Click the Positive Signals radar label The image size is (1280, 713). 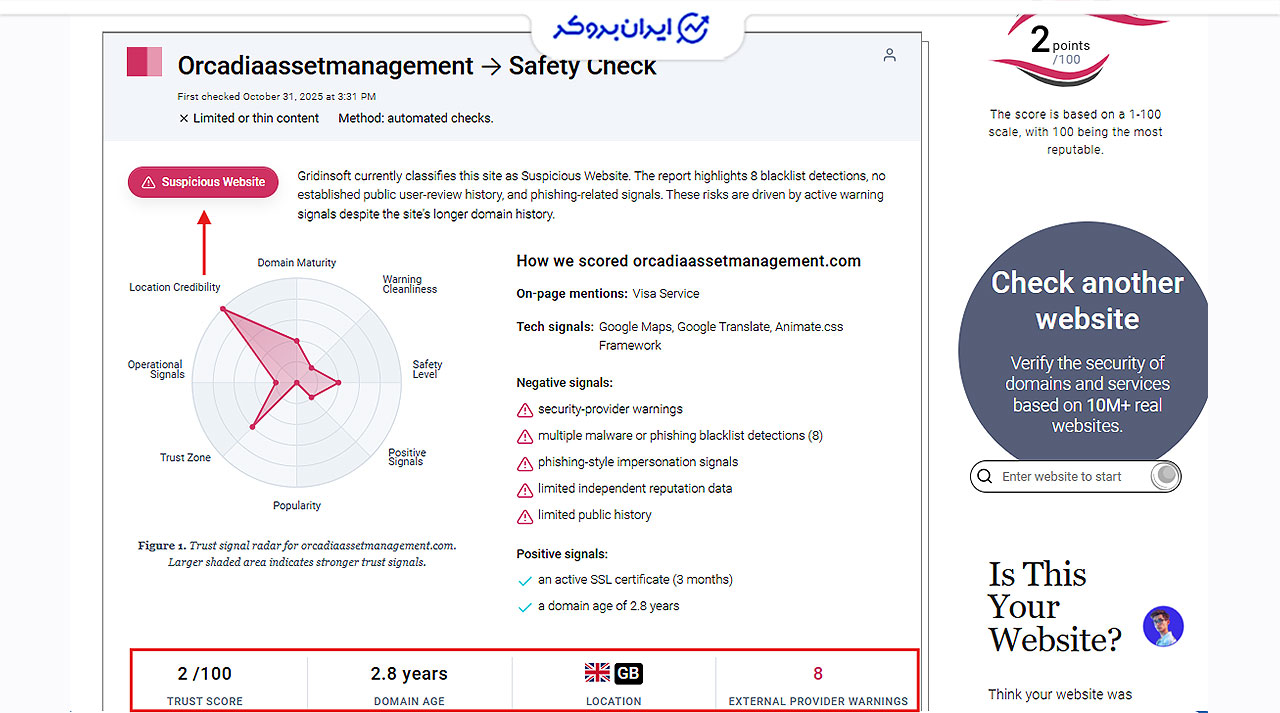point(407,457)
